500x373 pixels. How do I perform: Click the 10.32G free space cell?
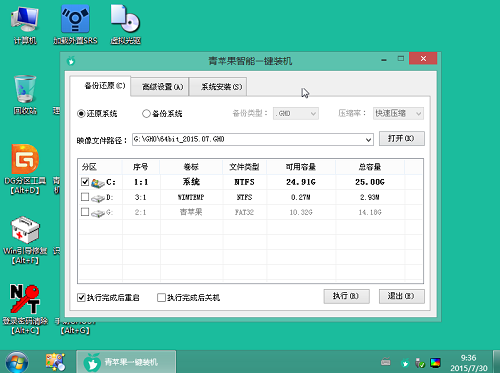coord(301,212)
